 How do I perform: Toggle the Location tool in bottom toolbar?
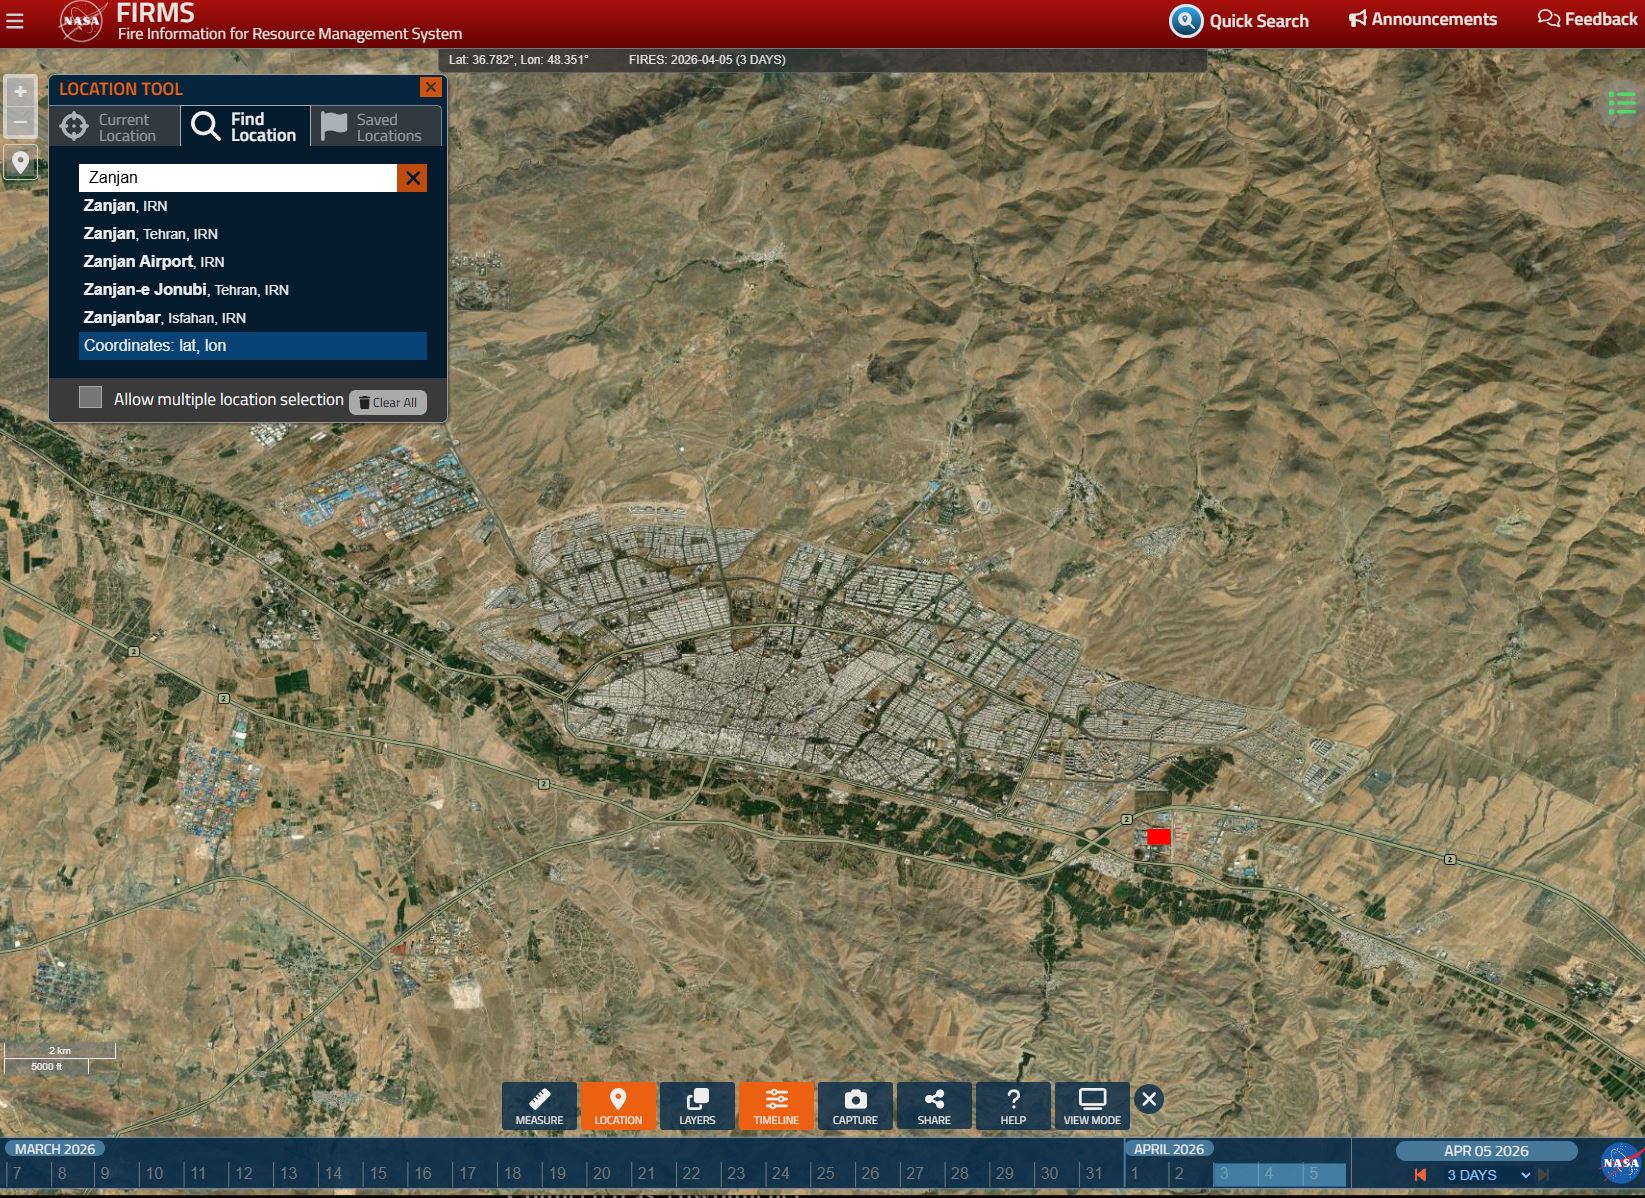point(618,1106)
